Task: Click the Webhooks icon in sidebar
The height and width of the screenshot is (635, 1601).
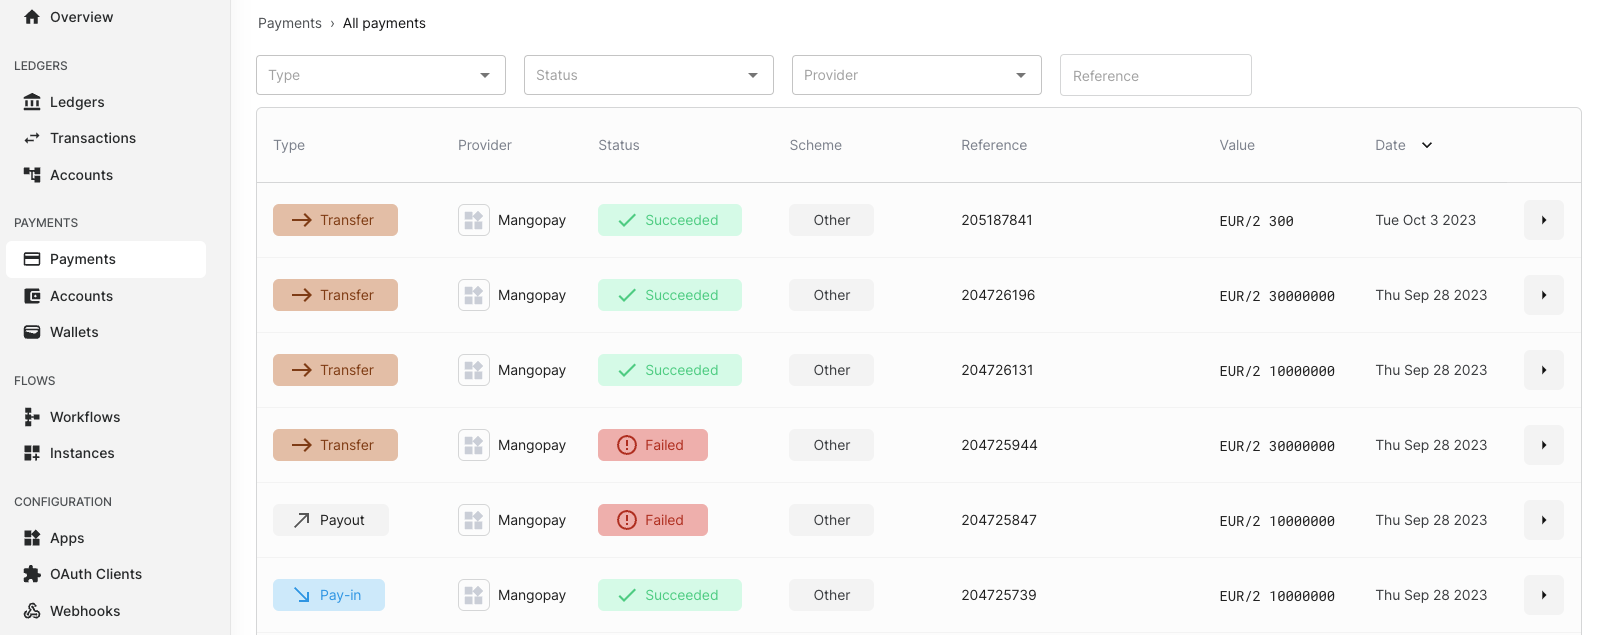Action: click(x=32, y=611)
